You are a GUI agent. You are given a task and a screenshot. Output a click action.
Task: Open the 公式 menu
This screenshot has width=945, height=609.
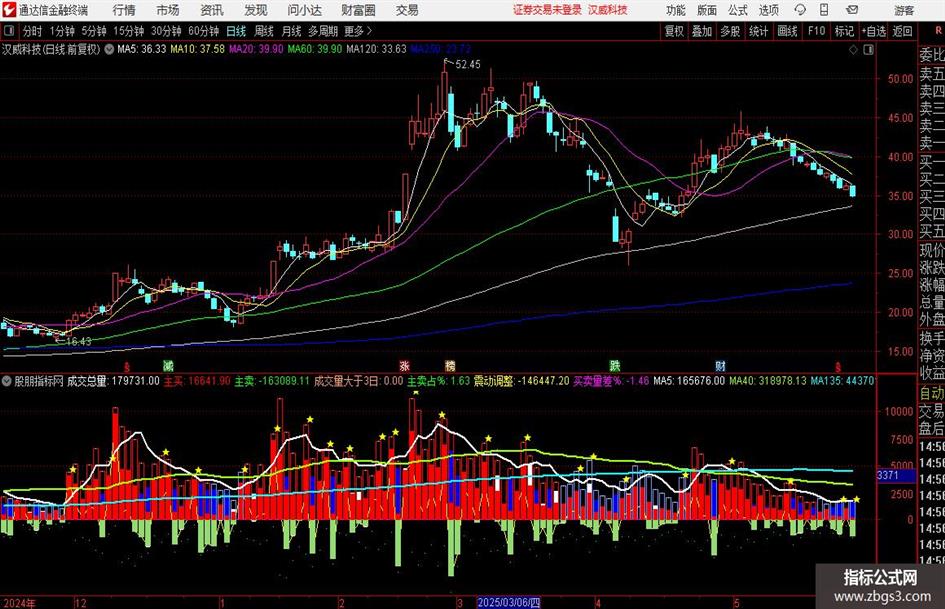(x=738, y=10)
